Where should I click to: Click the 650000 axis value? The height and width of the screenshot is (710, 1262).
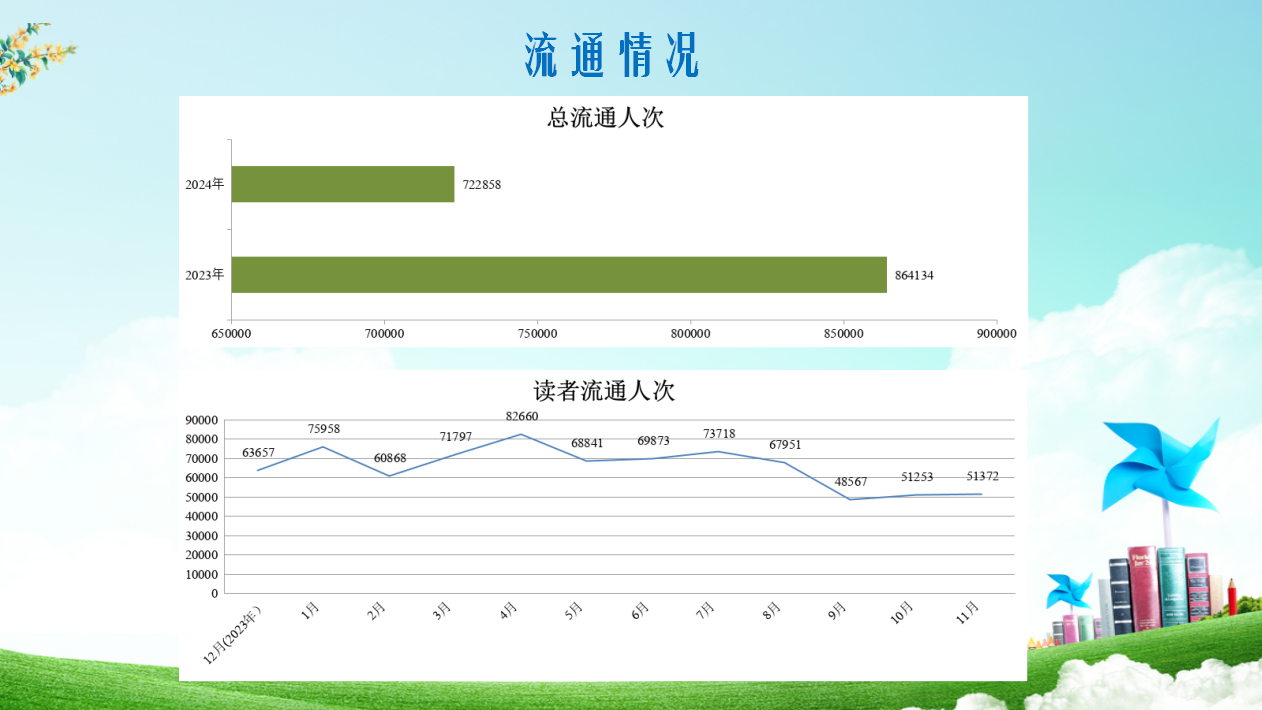click(x=231, y=333)
